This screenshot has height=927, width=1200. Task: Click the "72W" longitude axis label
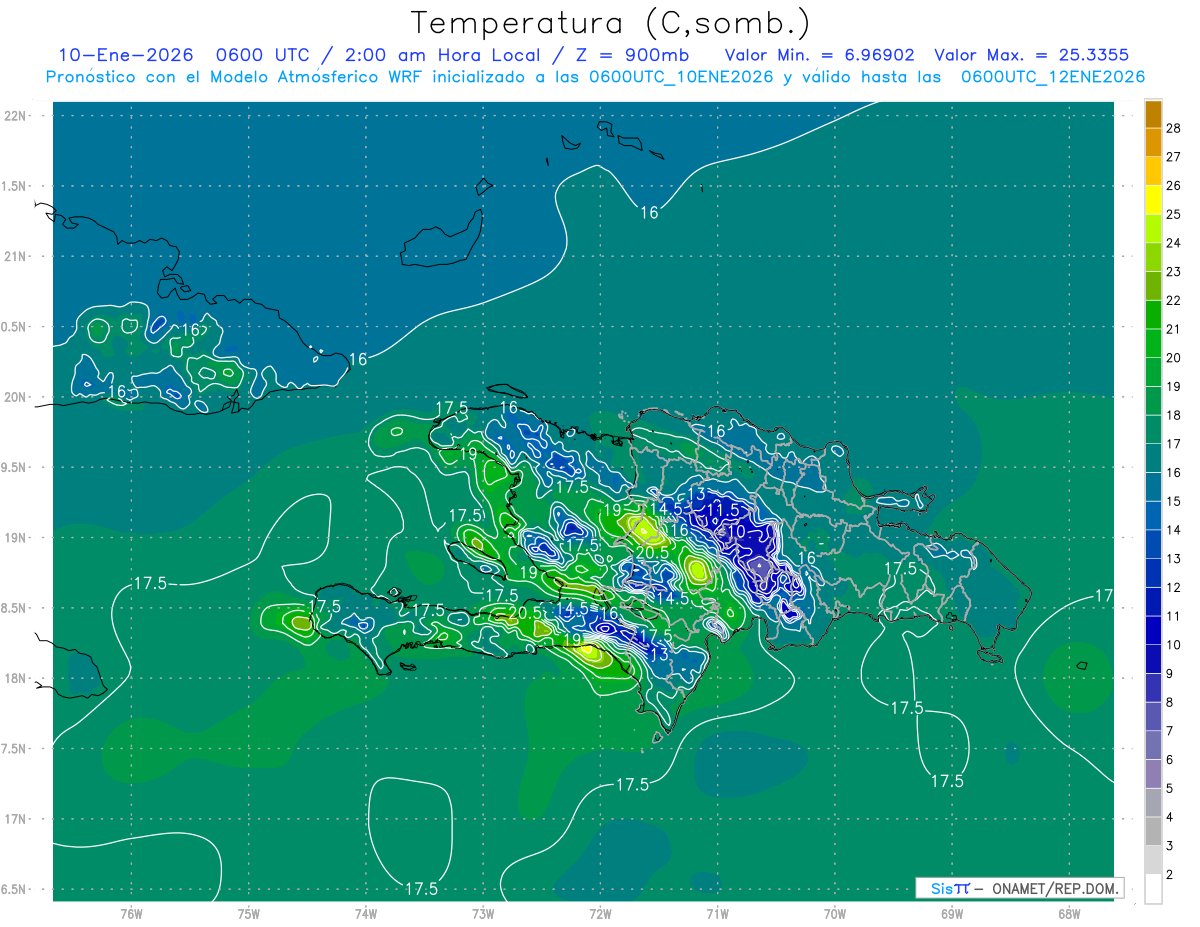pyautogui.click(x=600, y=913)
